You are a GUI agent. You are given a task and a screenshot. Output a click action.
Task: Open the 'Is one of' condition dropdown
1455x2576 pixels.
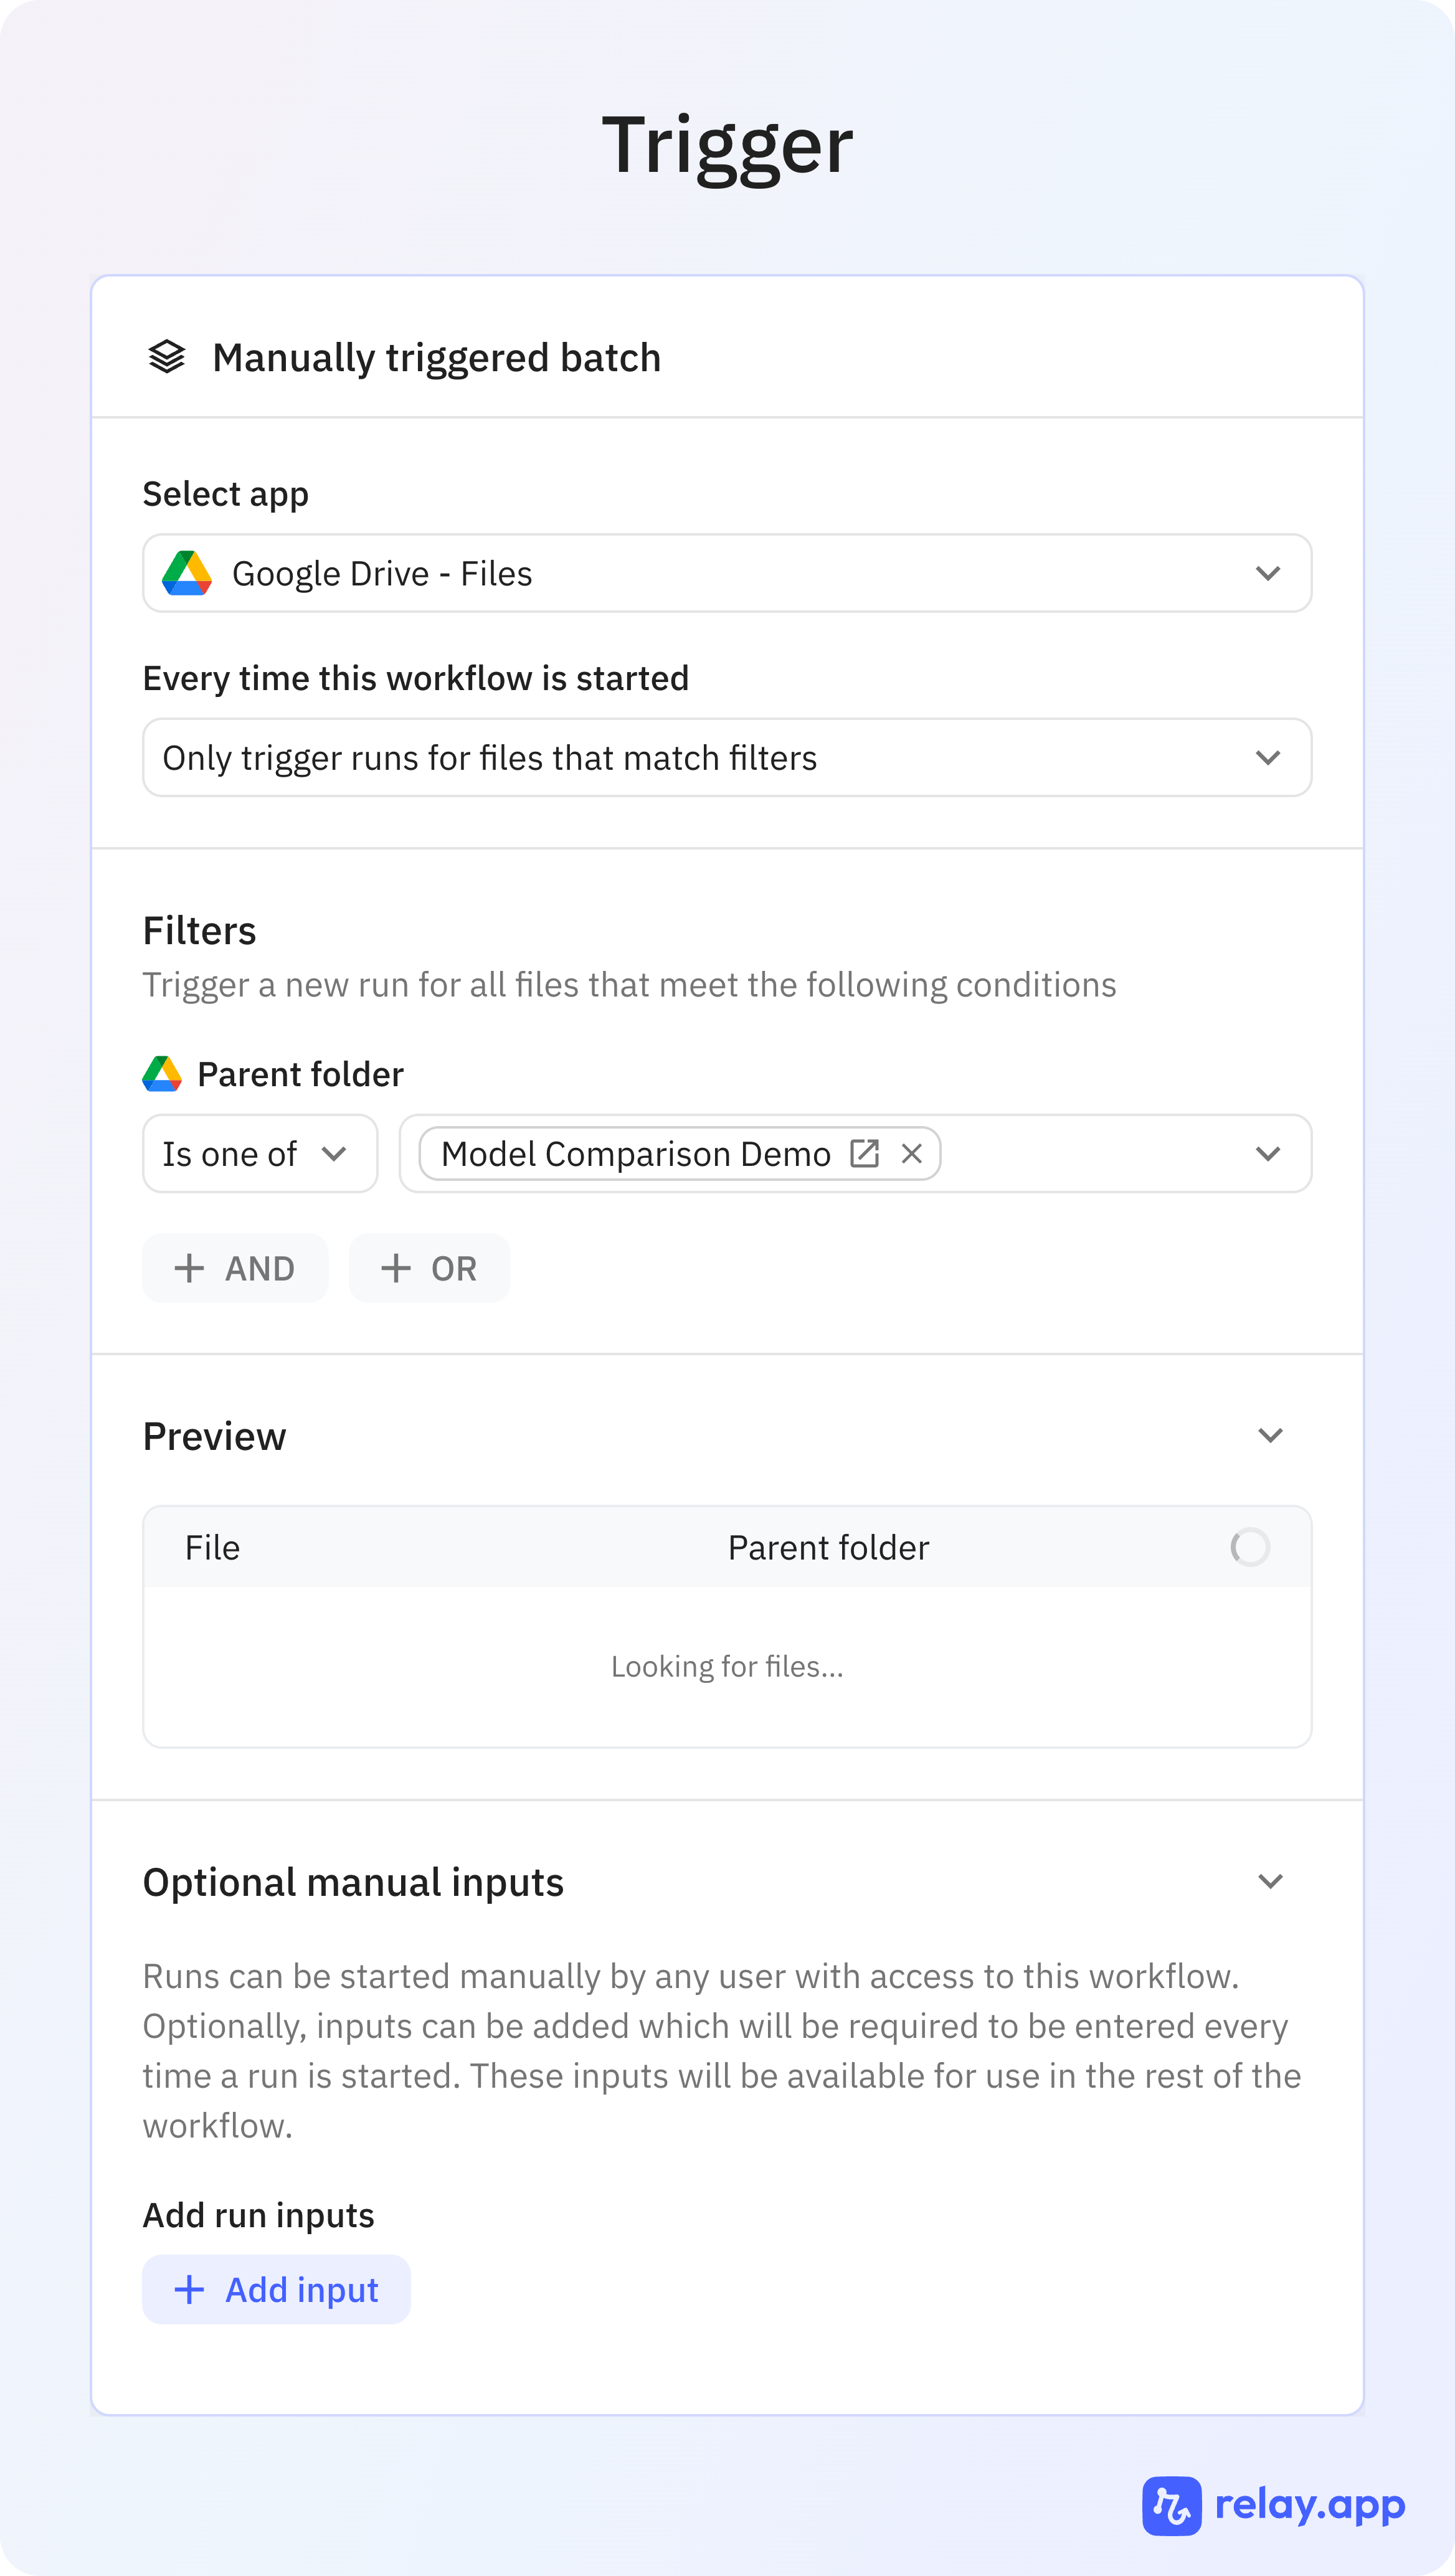(260, 1153)
